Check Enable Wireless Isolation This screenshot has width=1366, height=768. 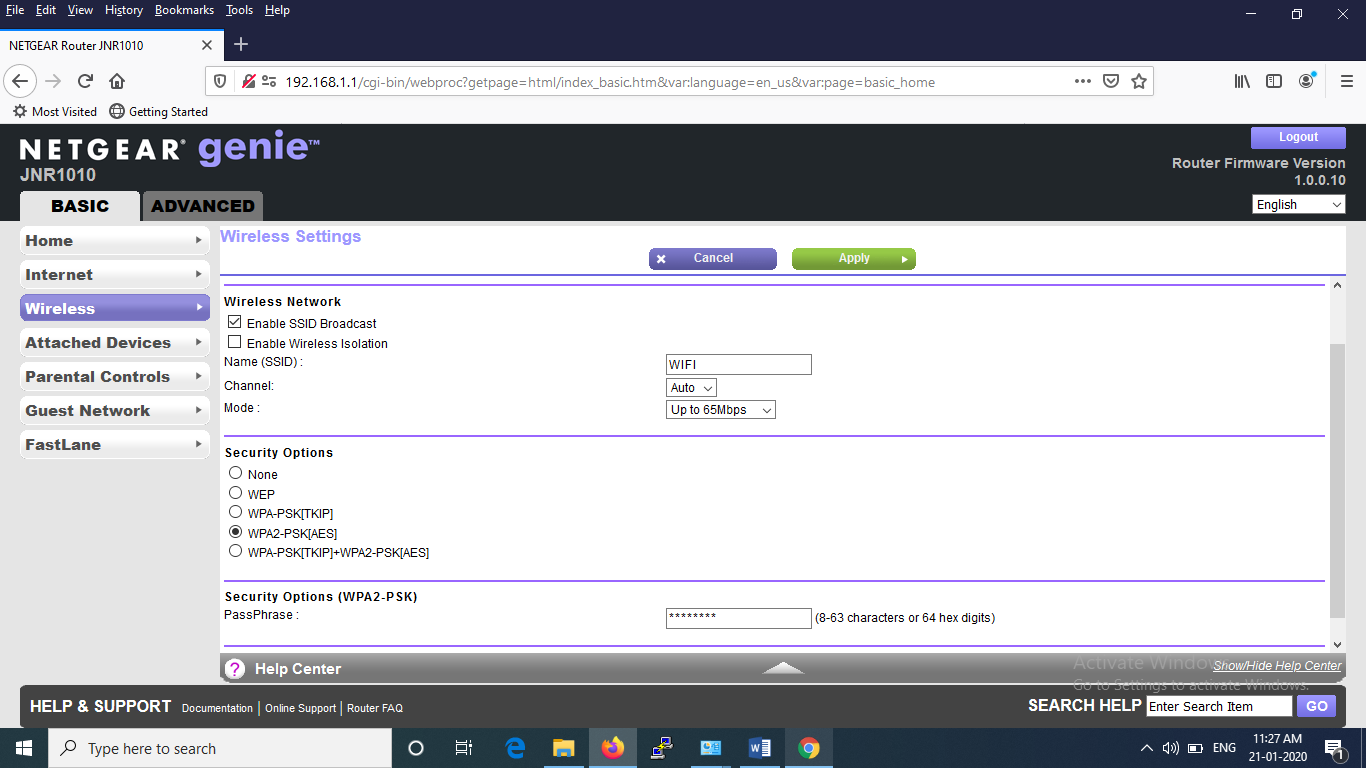[x=235, y=343]
